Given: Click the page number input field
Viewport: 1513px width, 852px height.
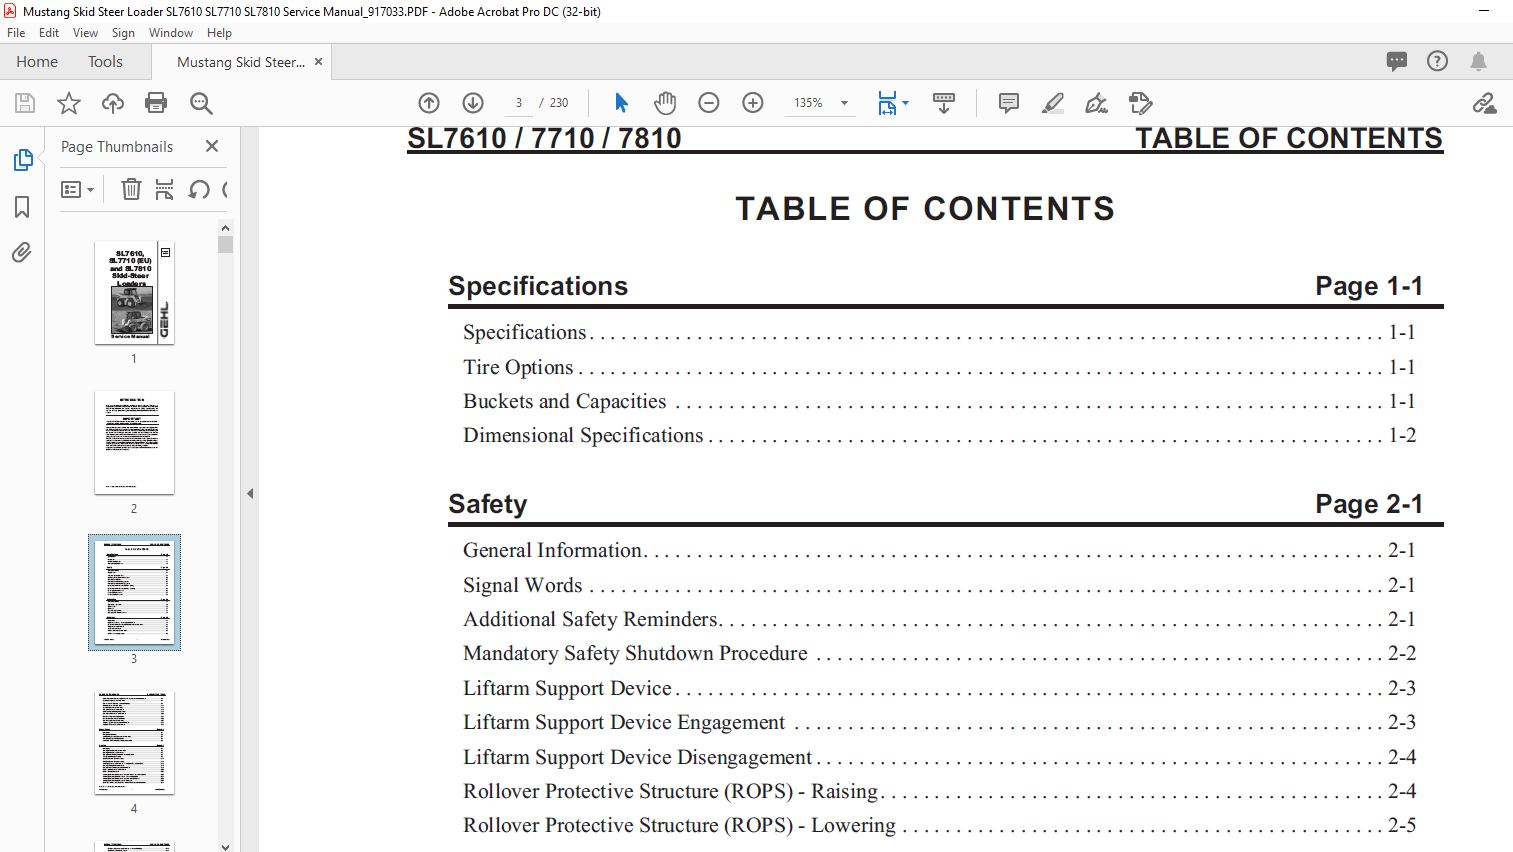Looking at the screenshot, I should (519, 103).
